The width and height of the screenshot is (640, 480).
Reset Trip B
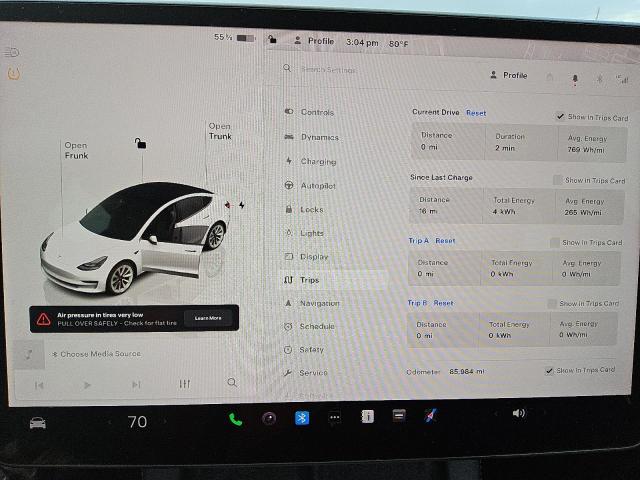(443, 303)
